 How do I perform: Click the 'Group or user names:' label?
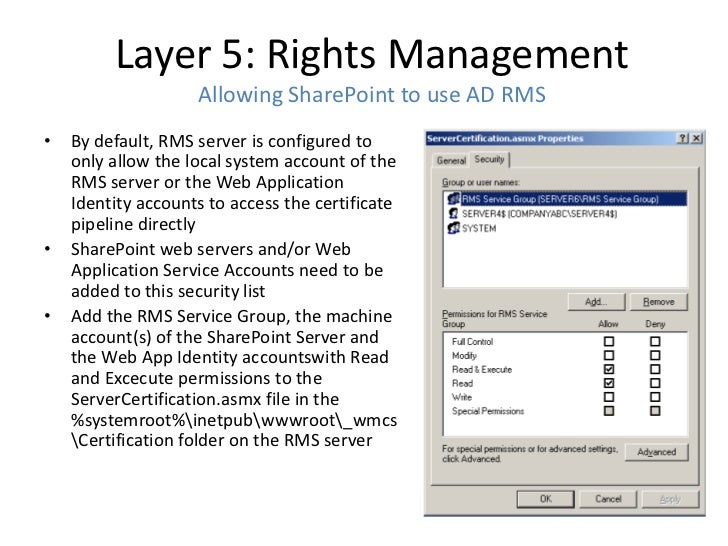pos(481,182)
